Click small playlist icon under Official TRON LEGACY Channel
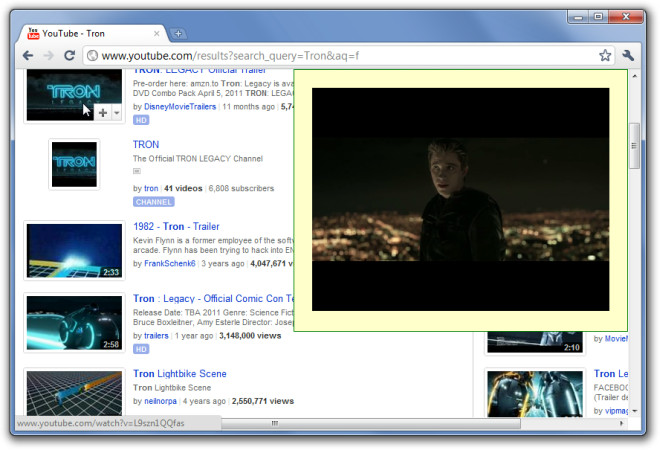 pyautogui.click(x=137, y=171)
